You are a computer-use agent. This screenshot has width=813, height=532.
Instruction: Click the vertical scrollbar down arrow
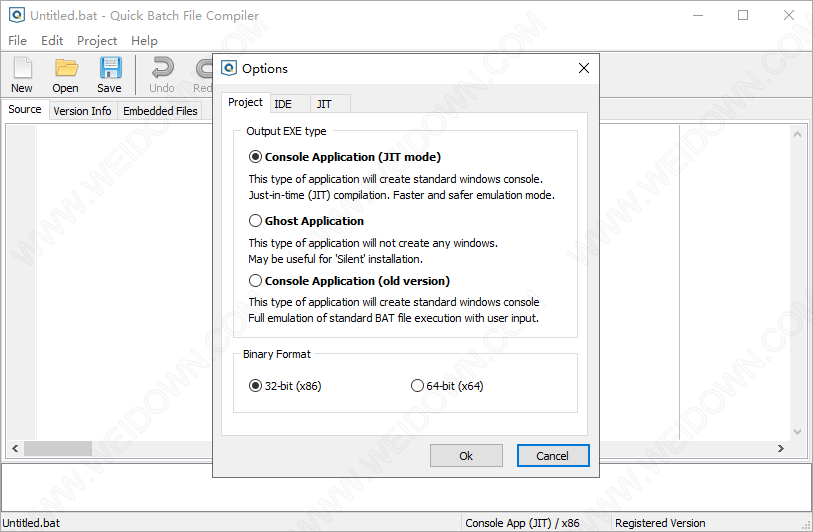point(797,432)
